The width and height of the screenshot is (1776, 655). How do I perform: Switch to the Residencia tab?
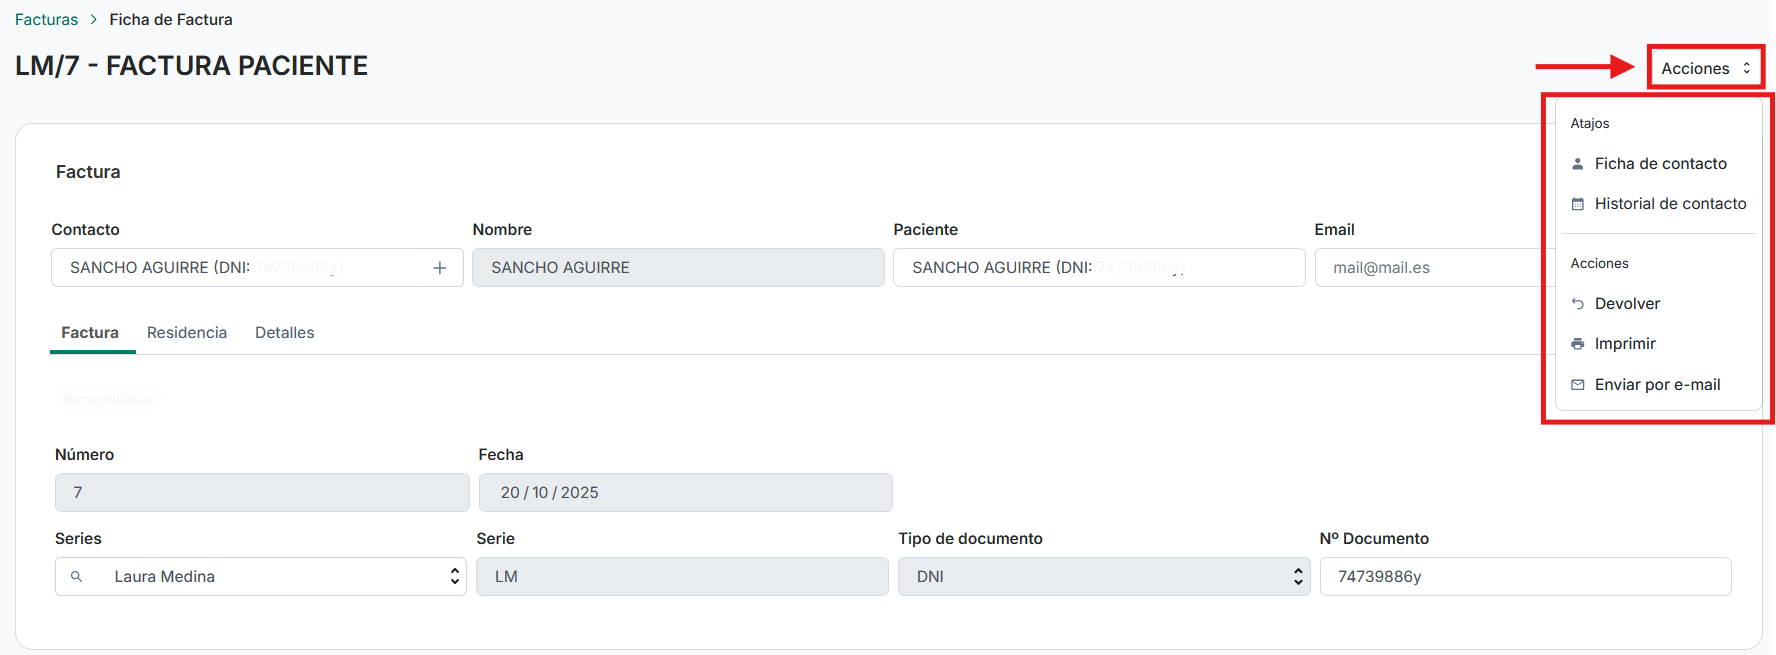(187, 333)
